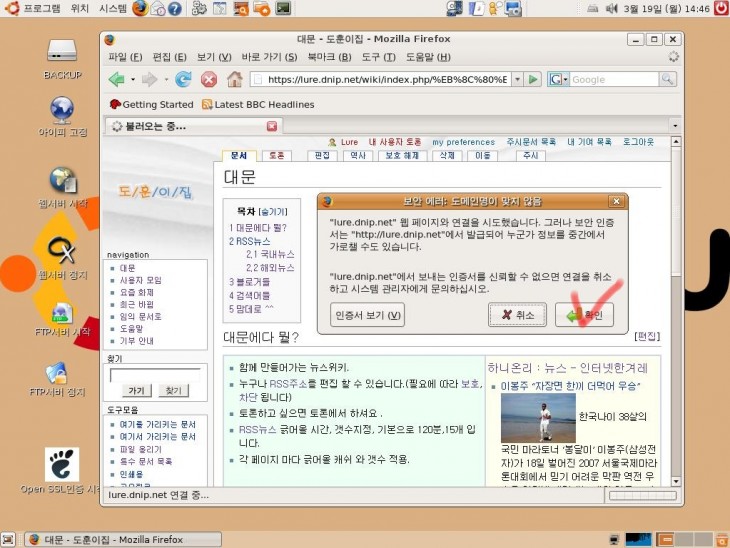Cancel the security dialog with 취소
This screenshot has width=730, height=548.
[517, 315]
